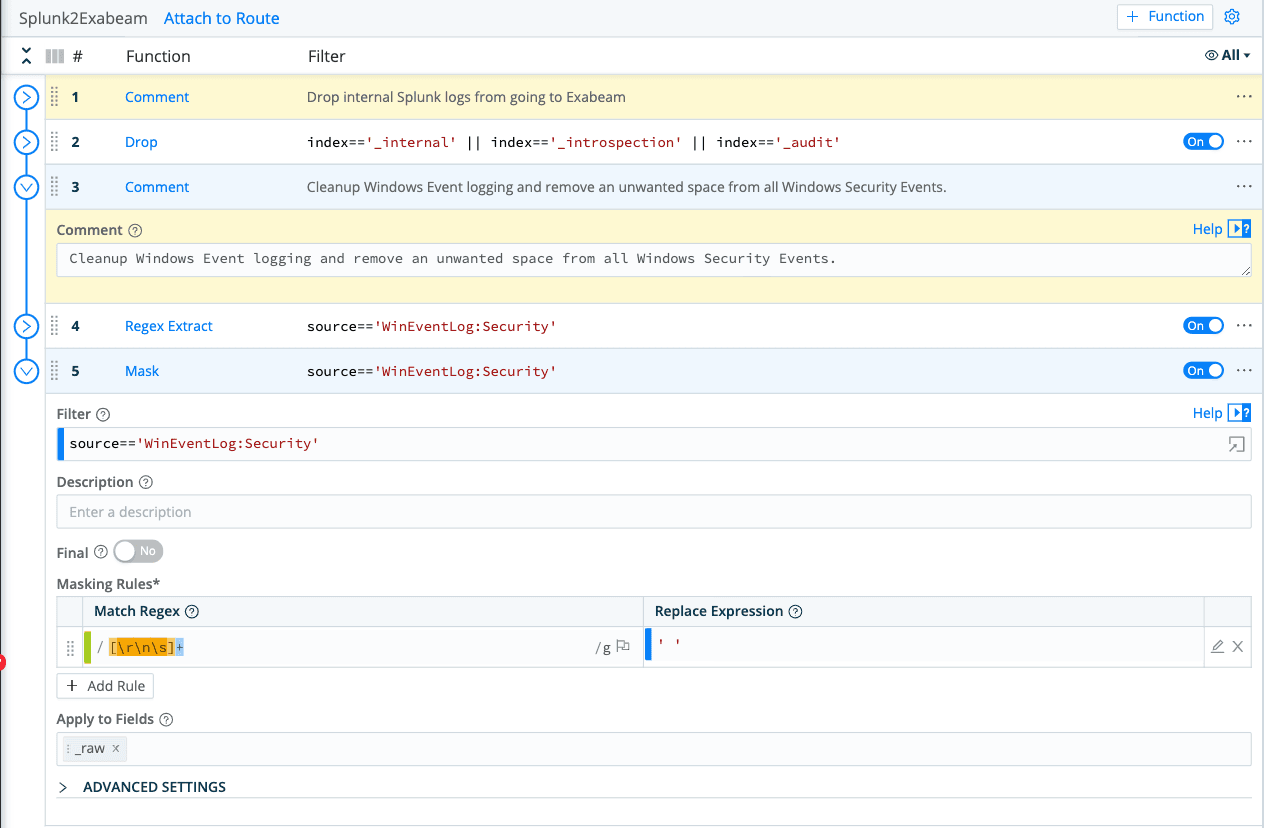Click the Attach to Route link
1264x828 pixels.
[x=221, y=18]
